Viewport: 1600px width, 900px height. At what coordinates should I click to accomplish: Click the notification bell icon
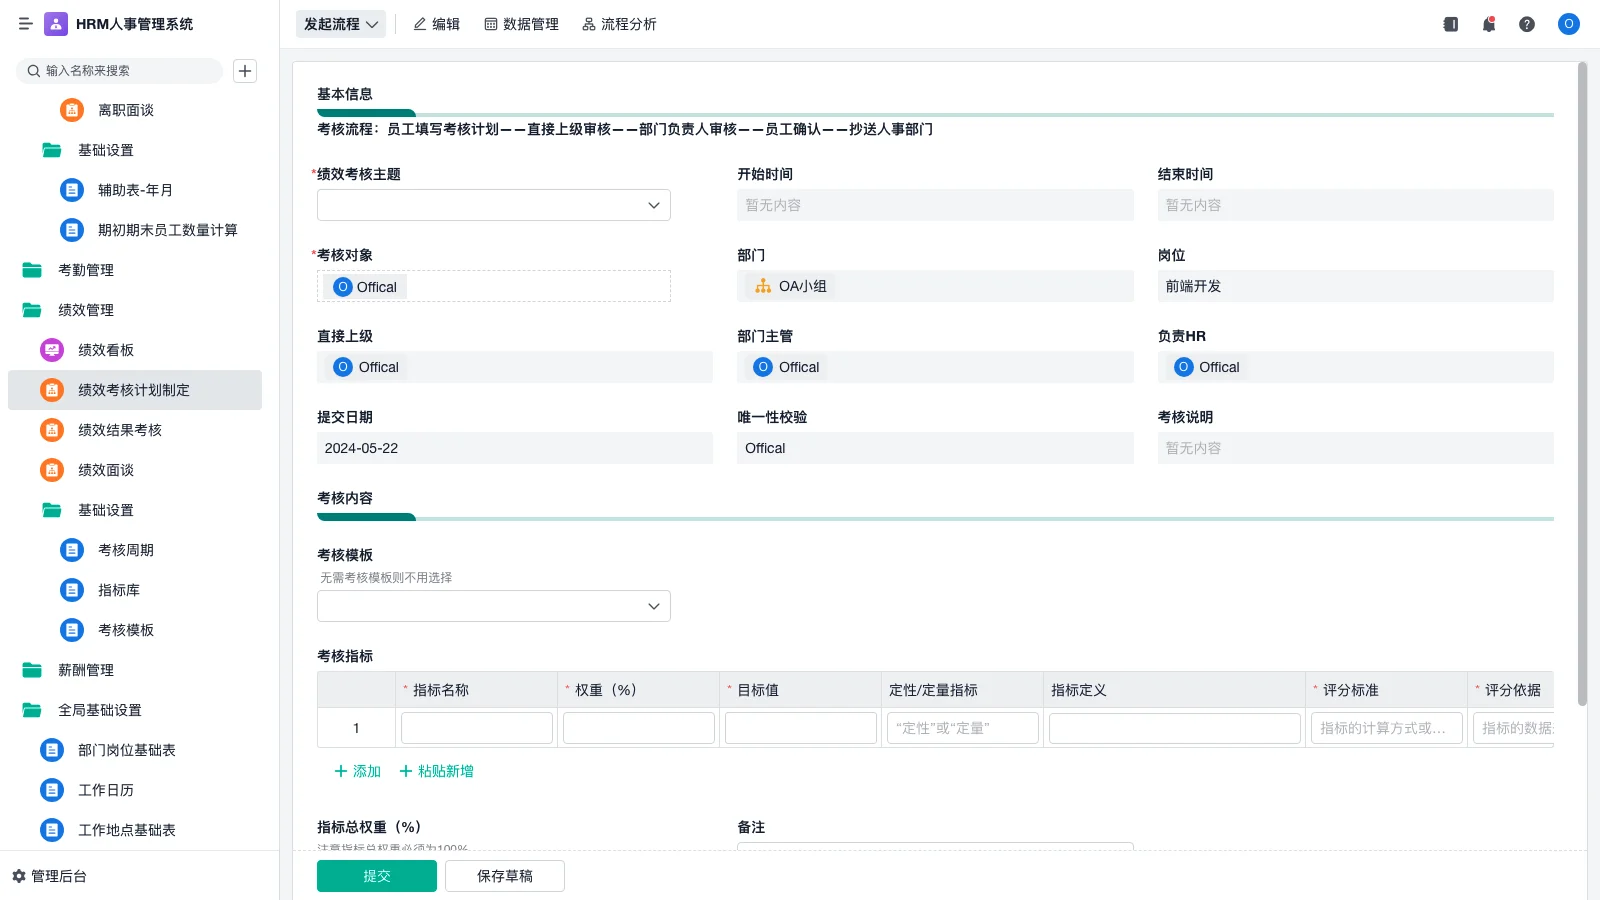[x=1489, y=24]
